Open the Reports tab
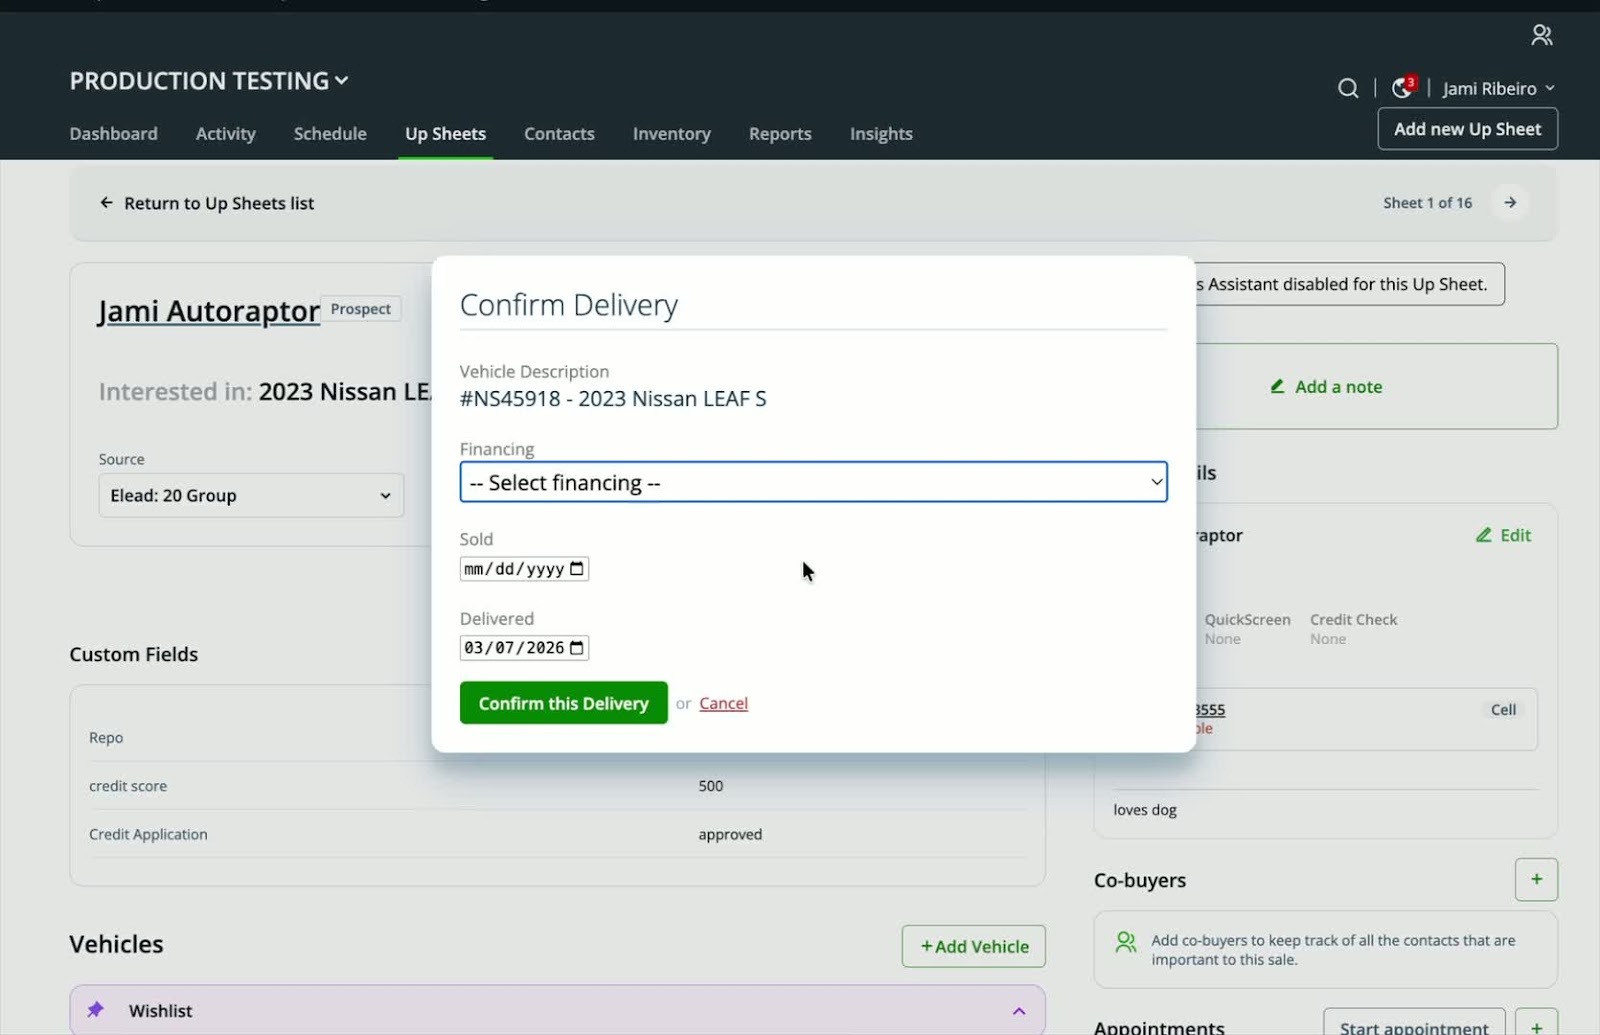The width and height of the screenshot is (1600, 1035). [780, 134]
